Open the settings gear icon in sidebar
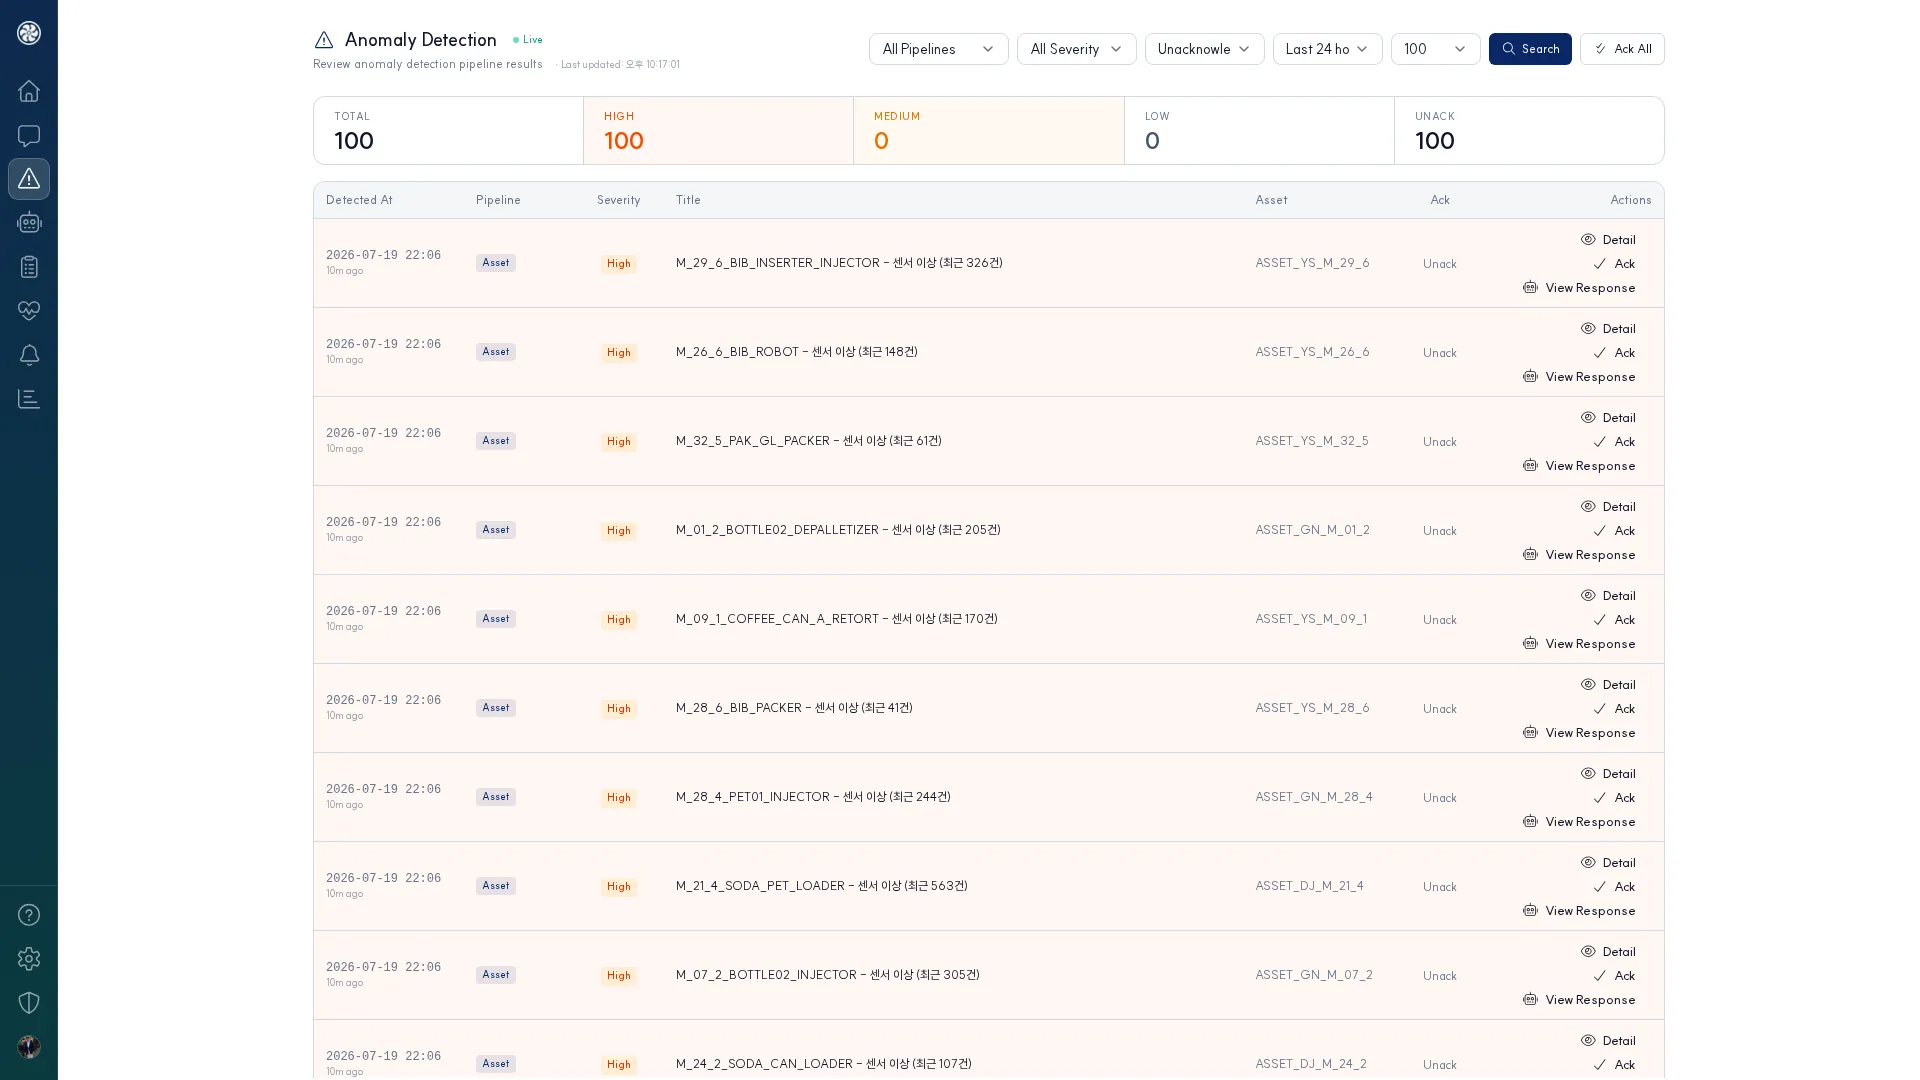Image resolution: width=1920 pixels, height=1080 pixels. point(29,959)
